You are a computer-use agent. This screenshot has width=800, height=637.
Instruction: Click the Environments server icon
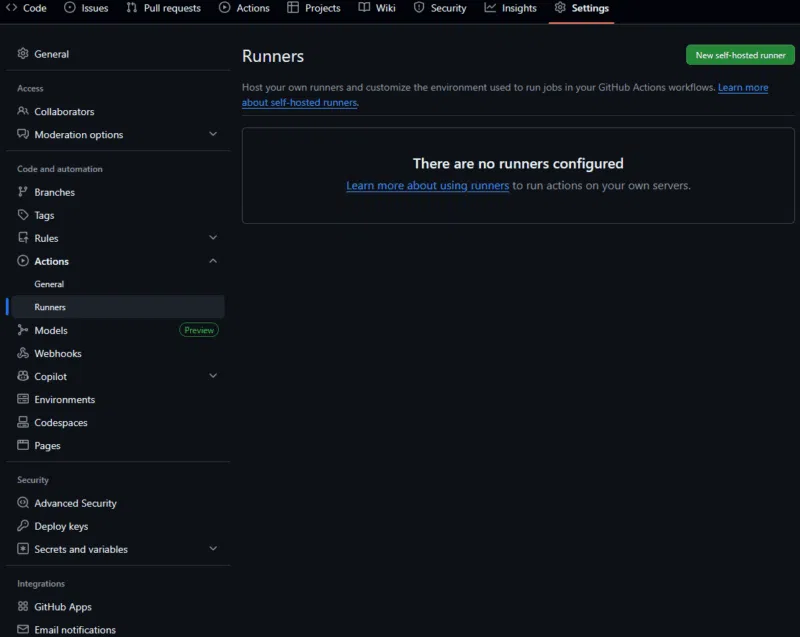pyautogui.click(x=23, y=399)
